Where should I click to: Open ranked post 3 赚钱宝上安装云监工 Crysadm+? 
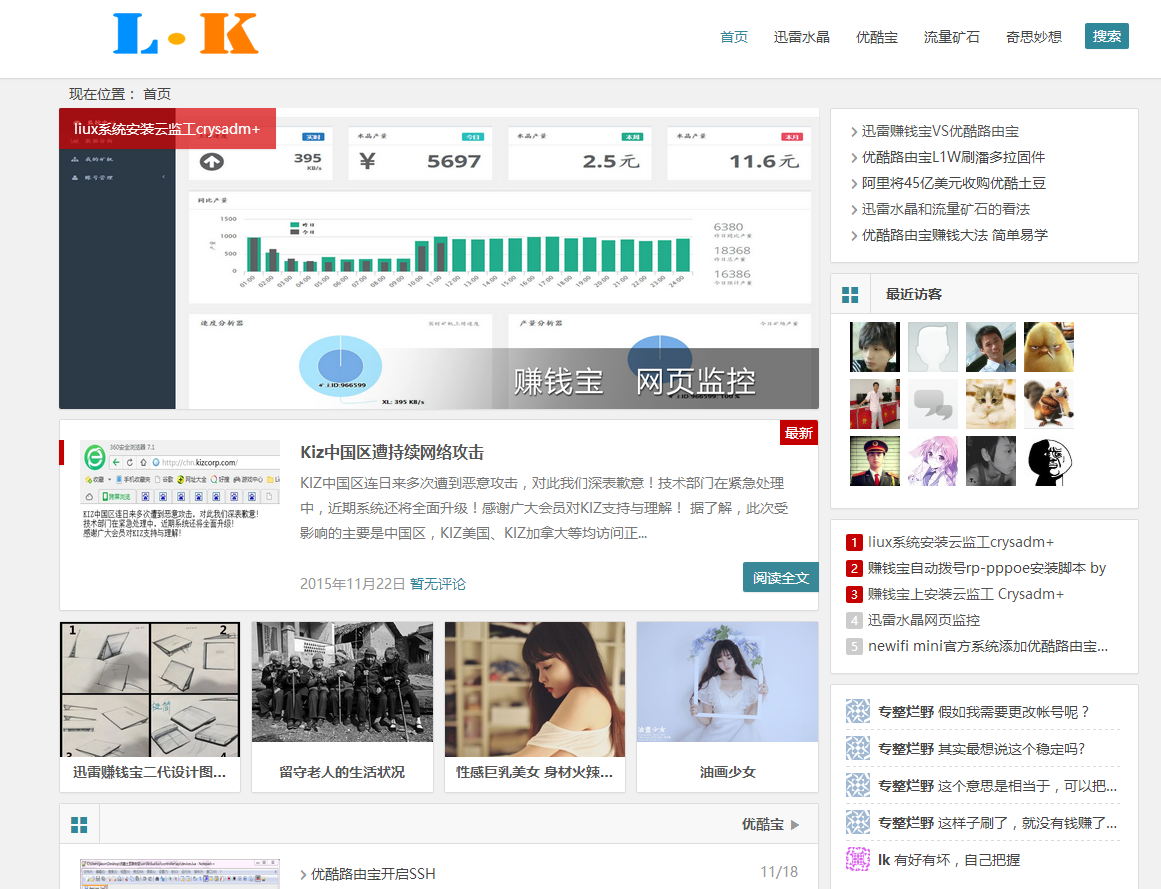(966, 594)
